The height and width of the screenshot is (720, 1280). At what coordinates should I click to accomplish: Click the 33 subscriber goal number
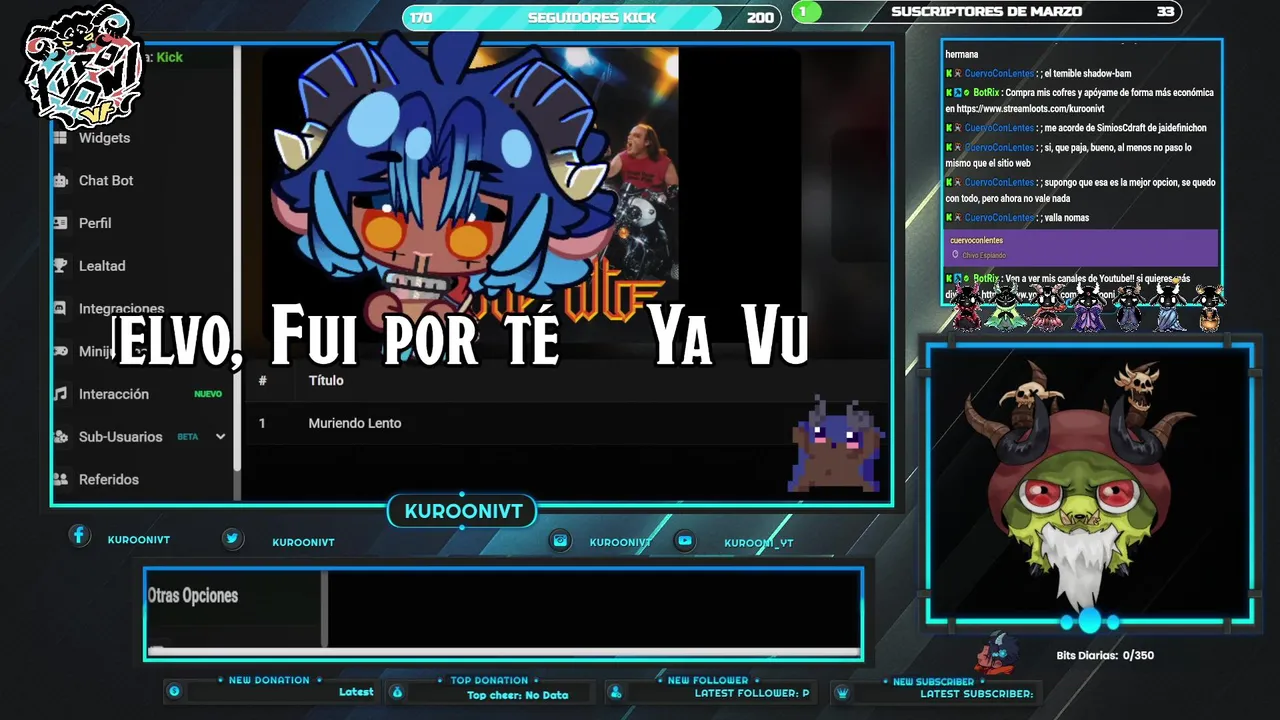click(x=1165, y=12)
